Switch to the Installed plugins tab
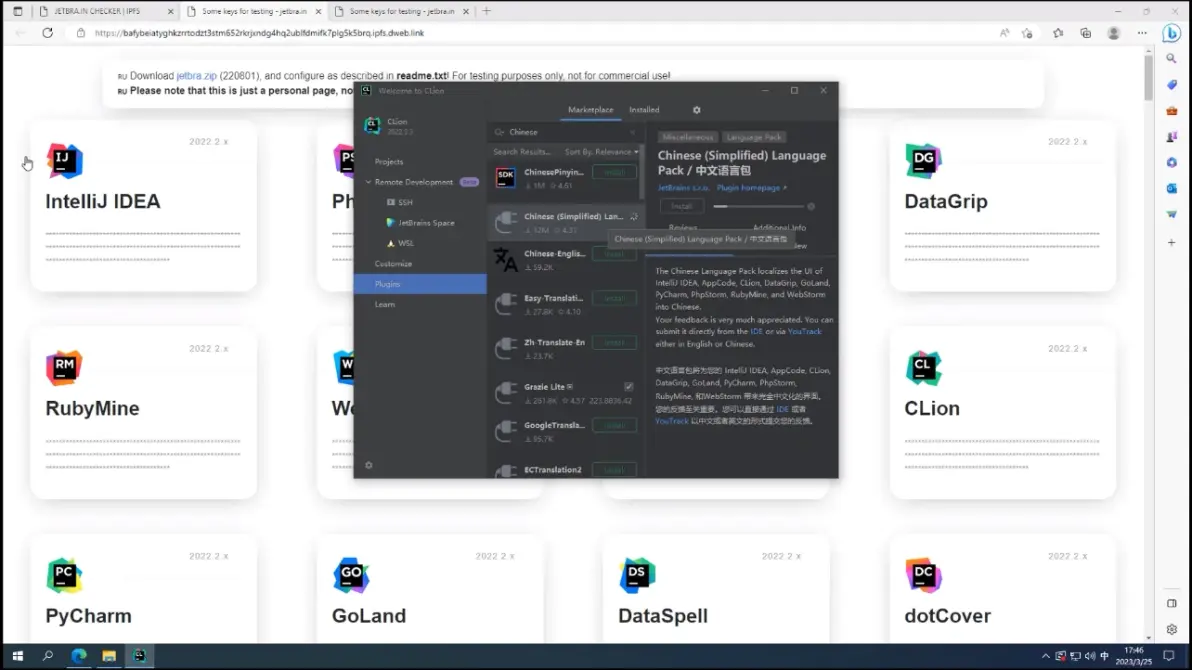 tap(644, 110)
